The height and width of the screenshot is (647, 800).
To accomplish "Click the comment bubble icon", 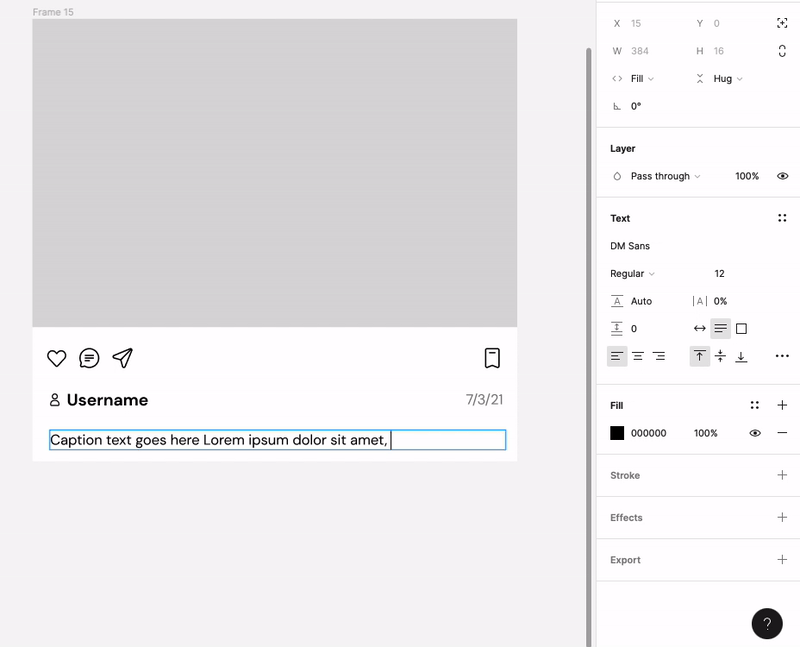I will pyautogui.click(x=89, y=358).
